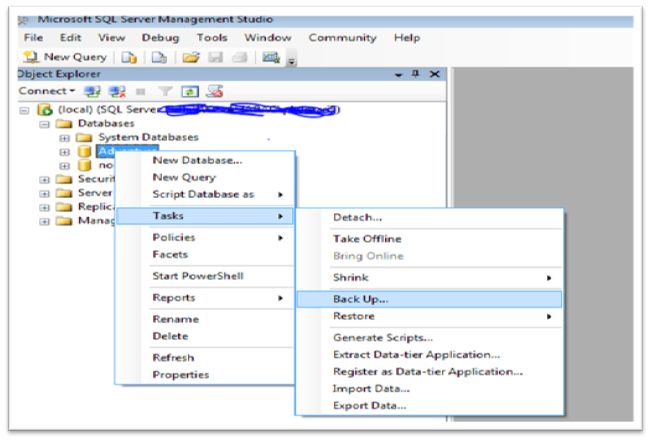Open Script Database as submenu
This screenshot has height=440, width=650.
pos(204,194)
